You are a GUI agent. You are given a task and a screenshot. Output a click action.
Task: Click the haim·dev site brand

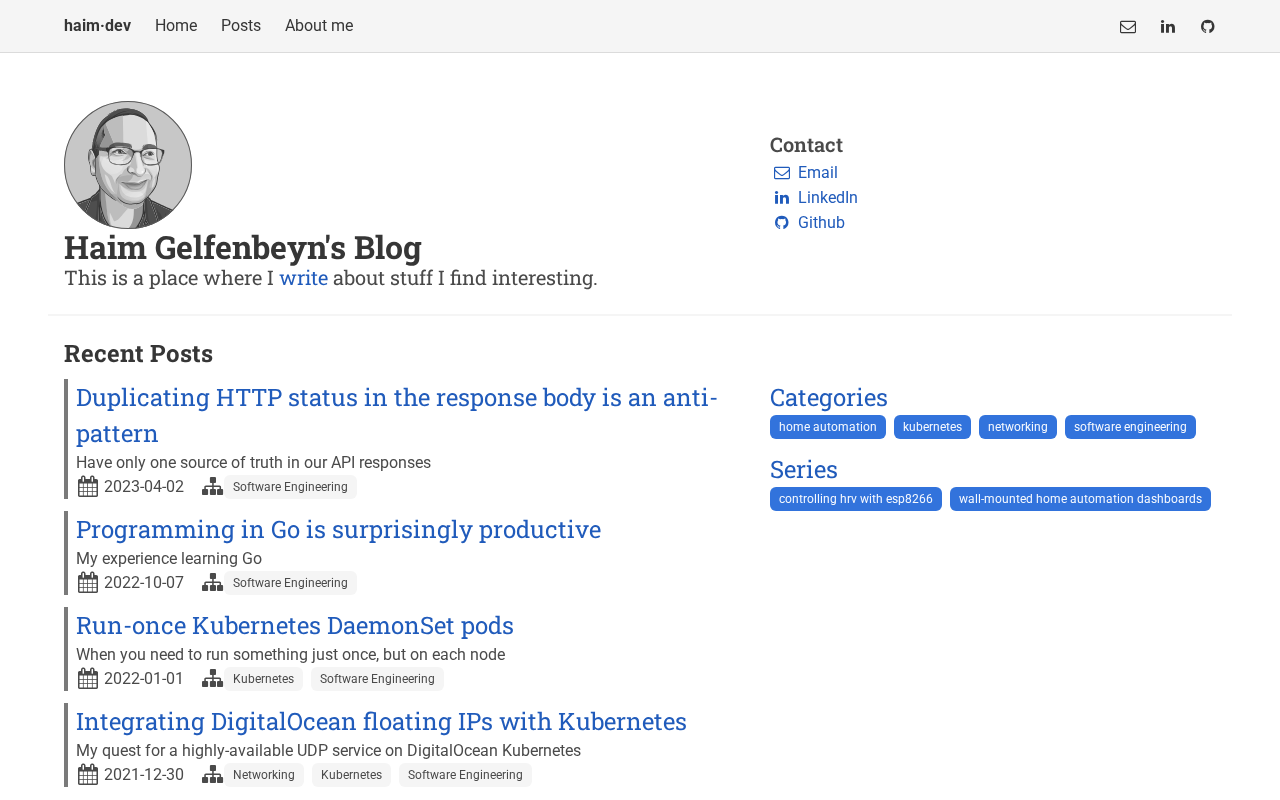click(x=97, y=26)
